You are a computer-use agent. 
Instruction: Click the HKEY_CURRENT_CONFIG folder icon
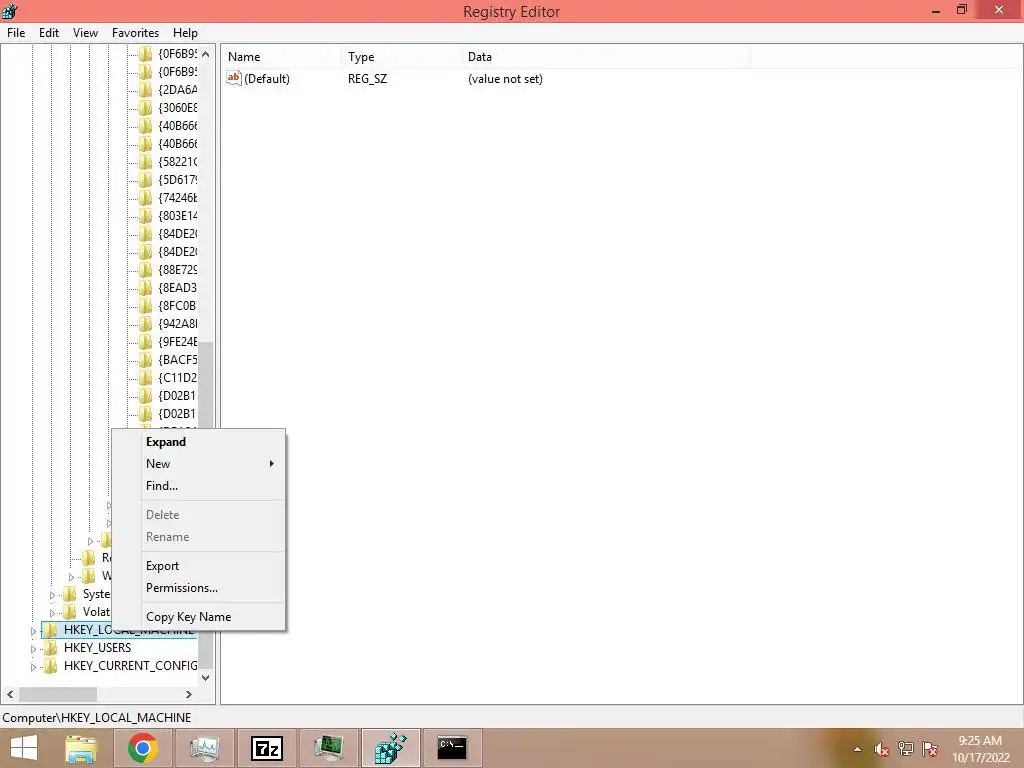[x=50, y=665]
